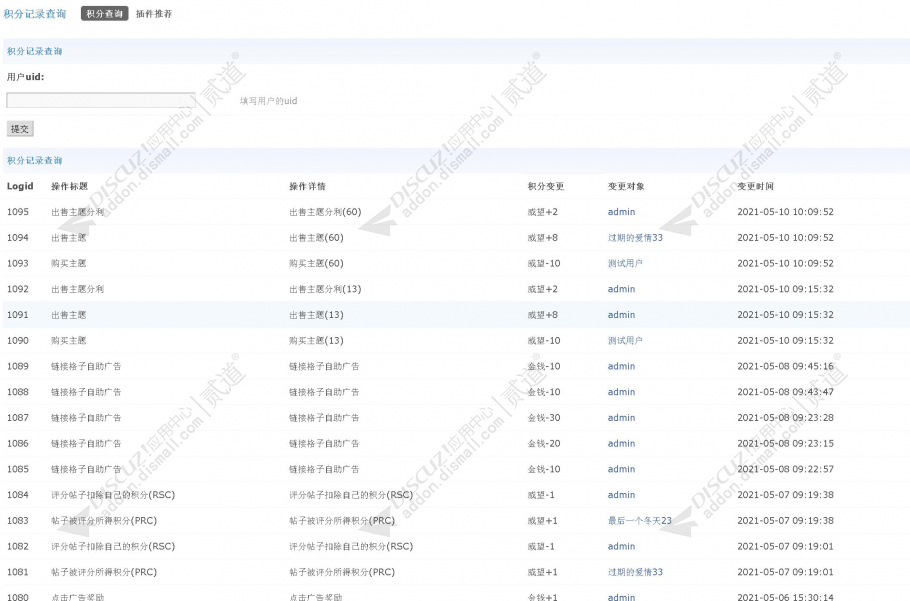
Task: Open admin link in Logid 1085 row
Action: coord(621,469)
